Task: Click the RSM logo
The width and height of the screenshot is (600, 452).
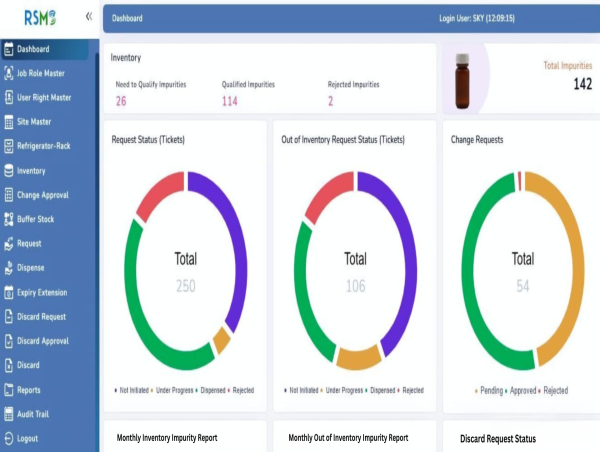Action: click(x=40, y=18)
